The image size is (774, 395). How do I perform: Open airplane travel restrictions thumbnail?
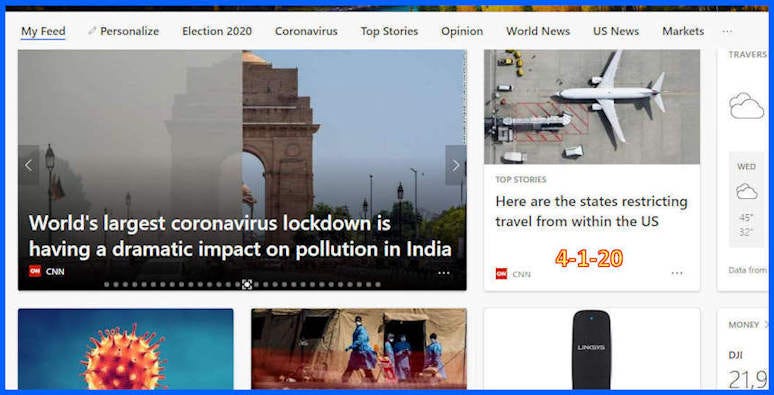[592, 107]
